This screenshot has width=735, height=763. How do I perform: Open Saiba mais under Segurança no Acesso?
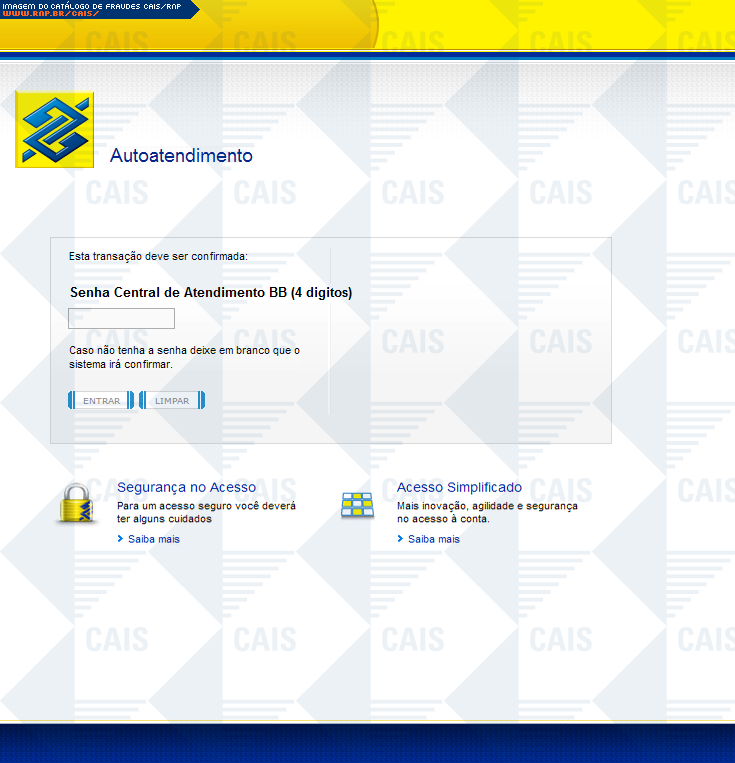pos(154,539)
